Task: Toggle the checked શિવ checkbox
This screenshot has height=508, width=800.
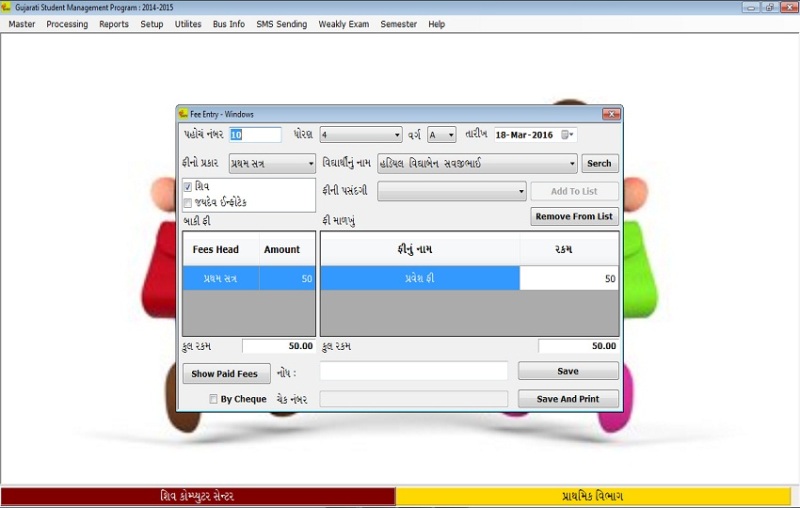Action: coord(188,187)
